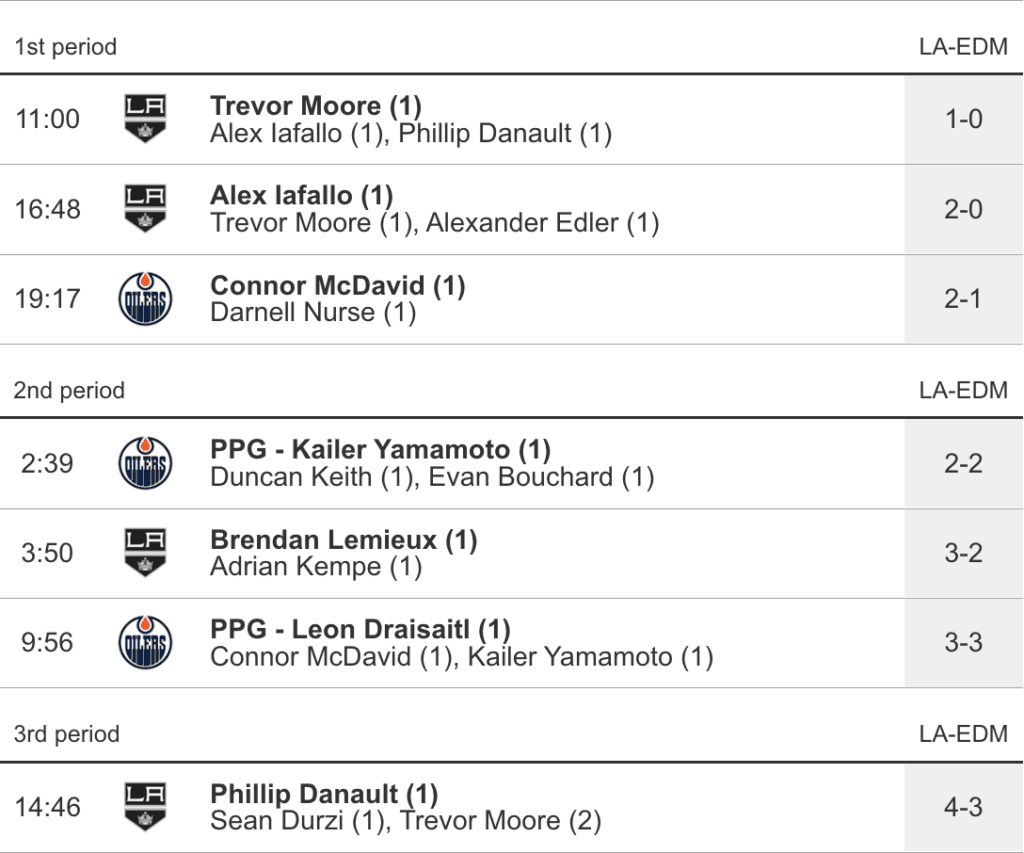Select the Adrian Kempe assist line

pyautogui.click(x=315, y=567)
